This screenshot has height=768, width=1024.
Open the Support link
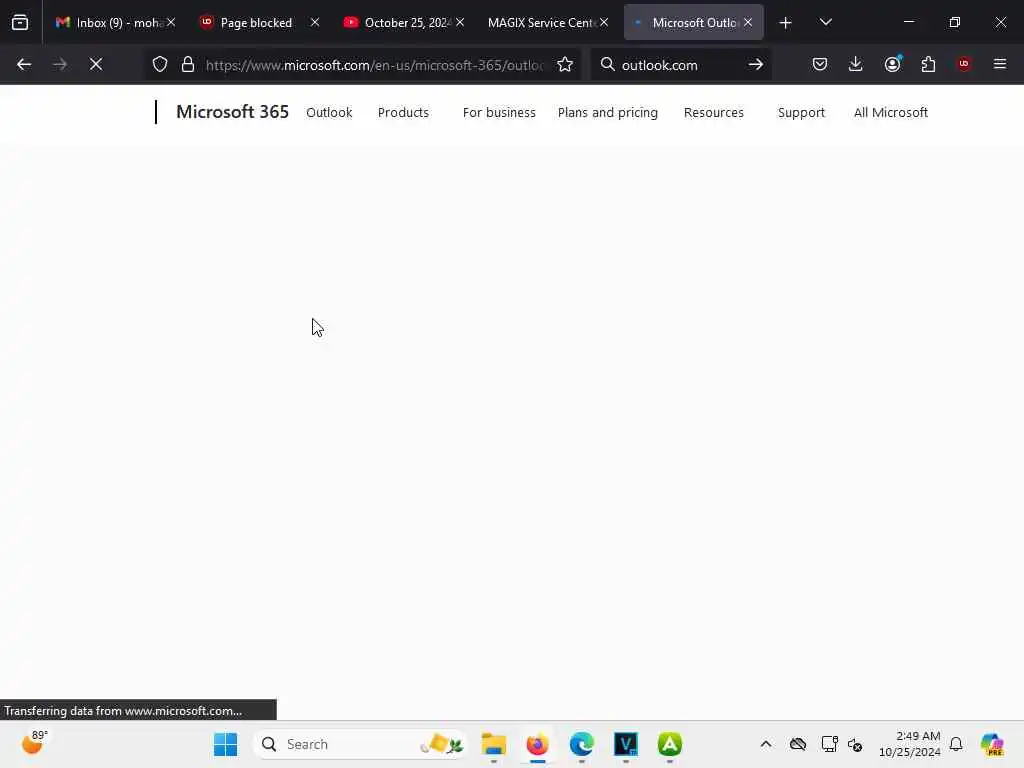click(801, 112)
